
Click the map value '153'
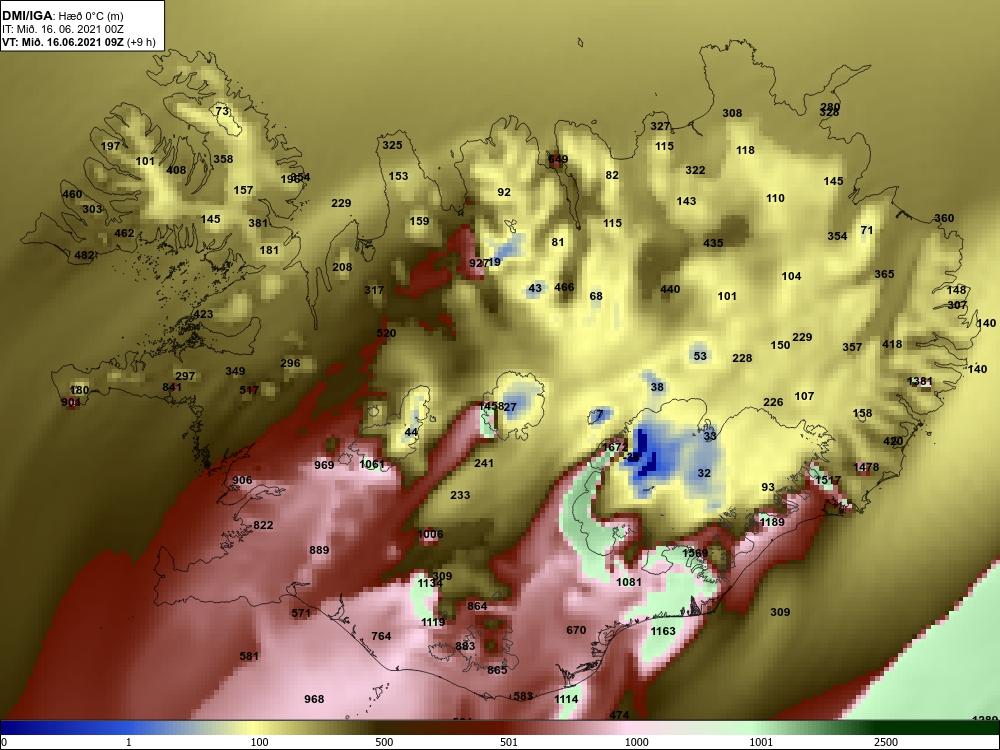click(x=398, y=176)
